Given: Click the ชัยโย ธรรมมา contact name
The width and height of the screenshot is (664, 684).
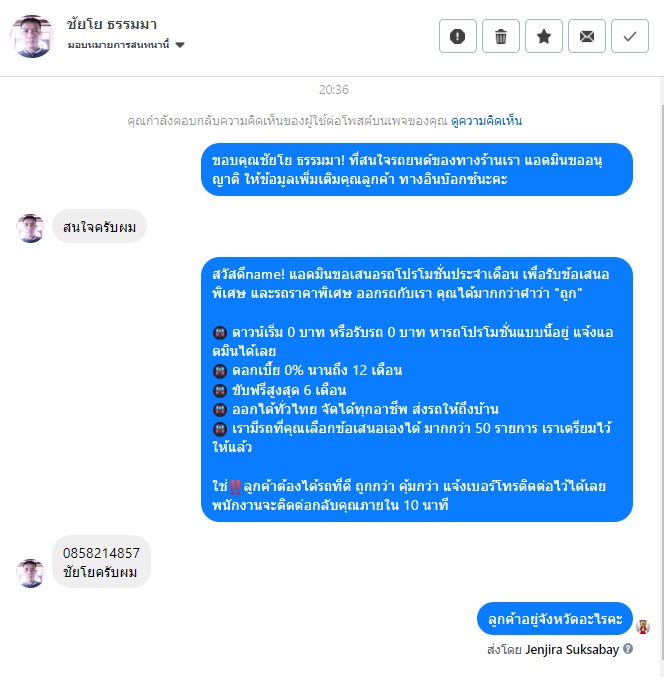Looking at the screenshot, I should [112, 24].
